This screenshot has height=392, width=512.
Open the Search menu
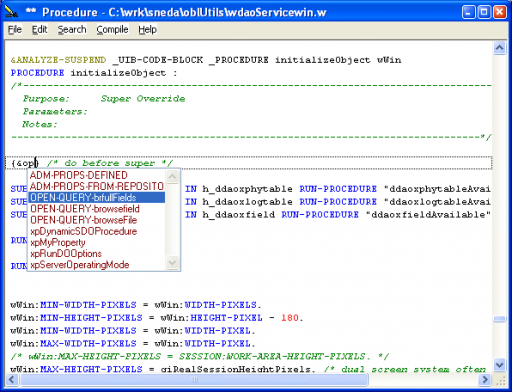pos(72,30)
